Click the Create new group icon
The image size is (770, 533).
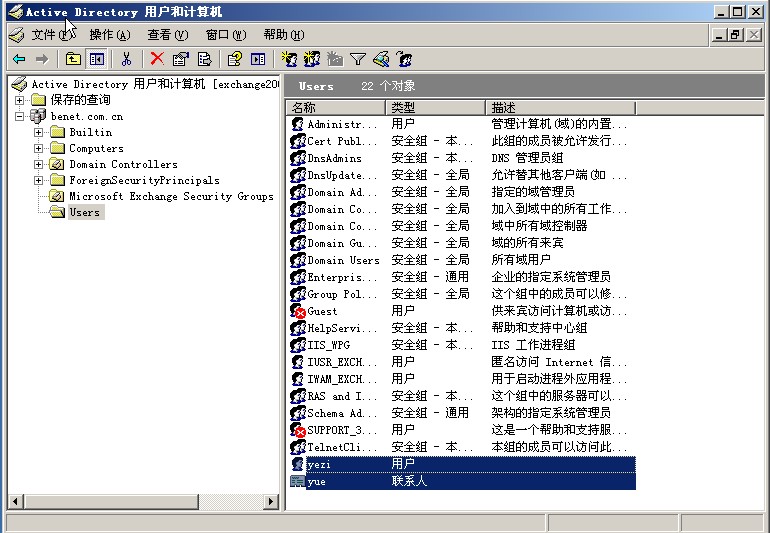pos(312,59)
